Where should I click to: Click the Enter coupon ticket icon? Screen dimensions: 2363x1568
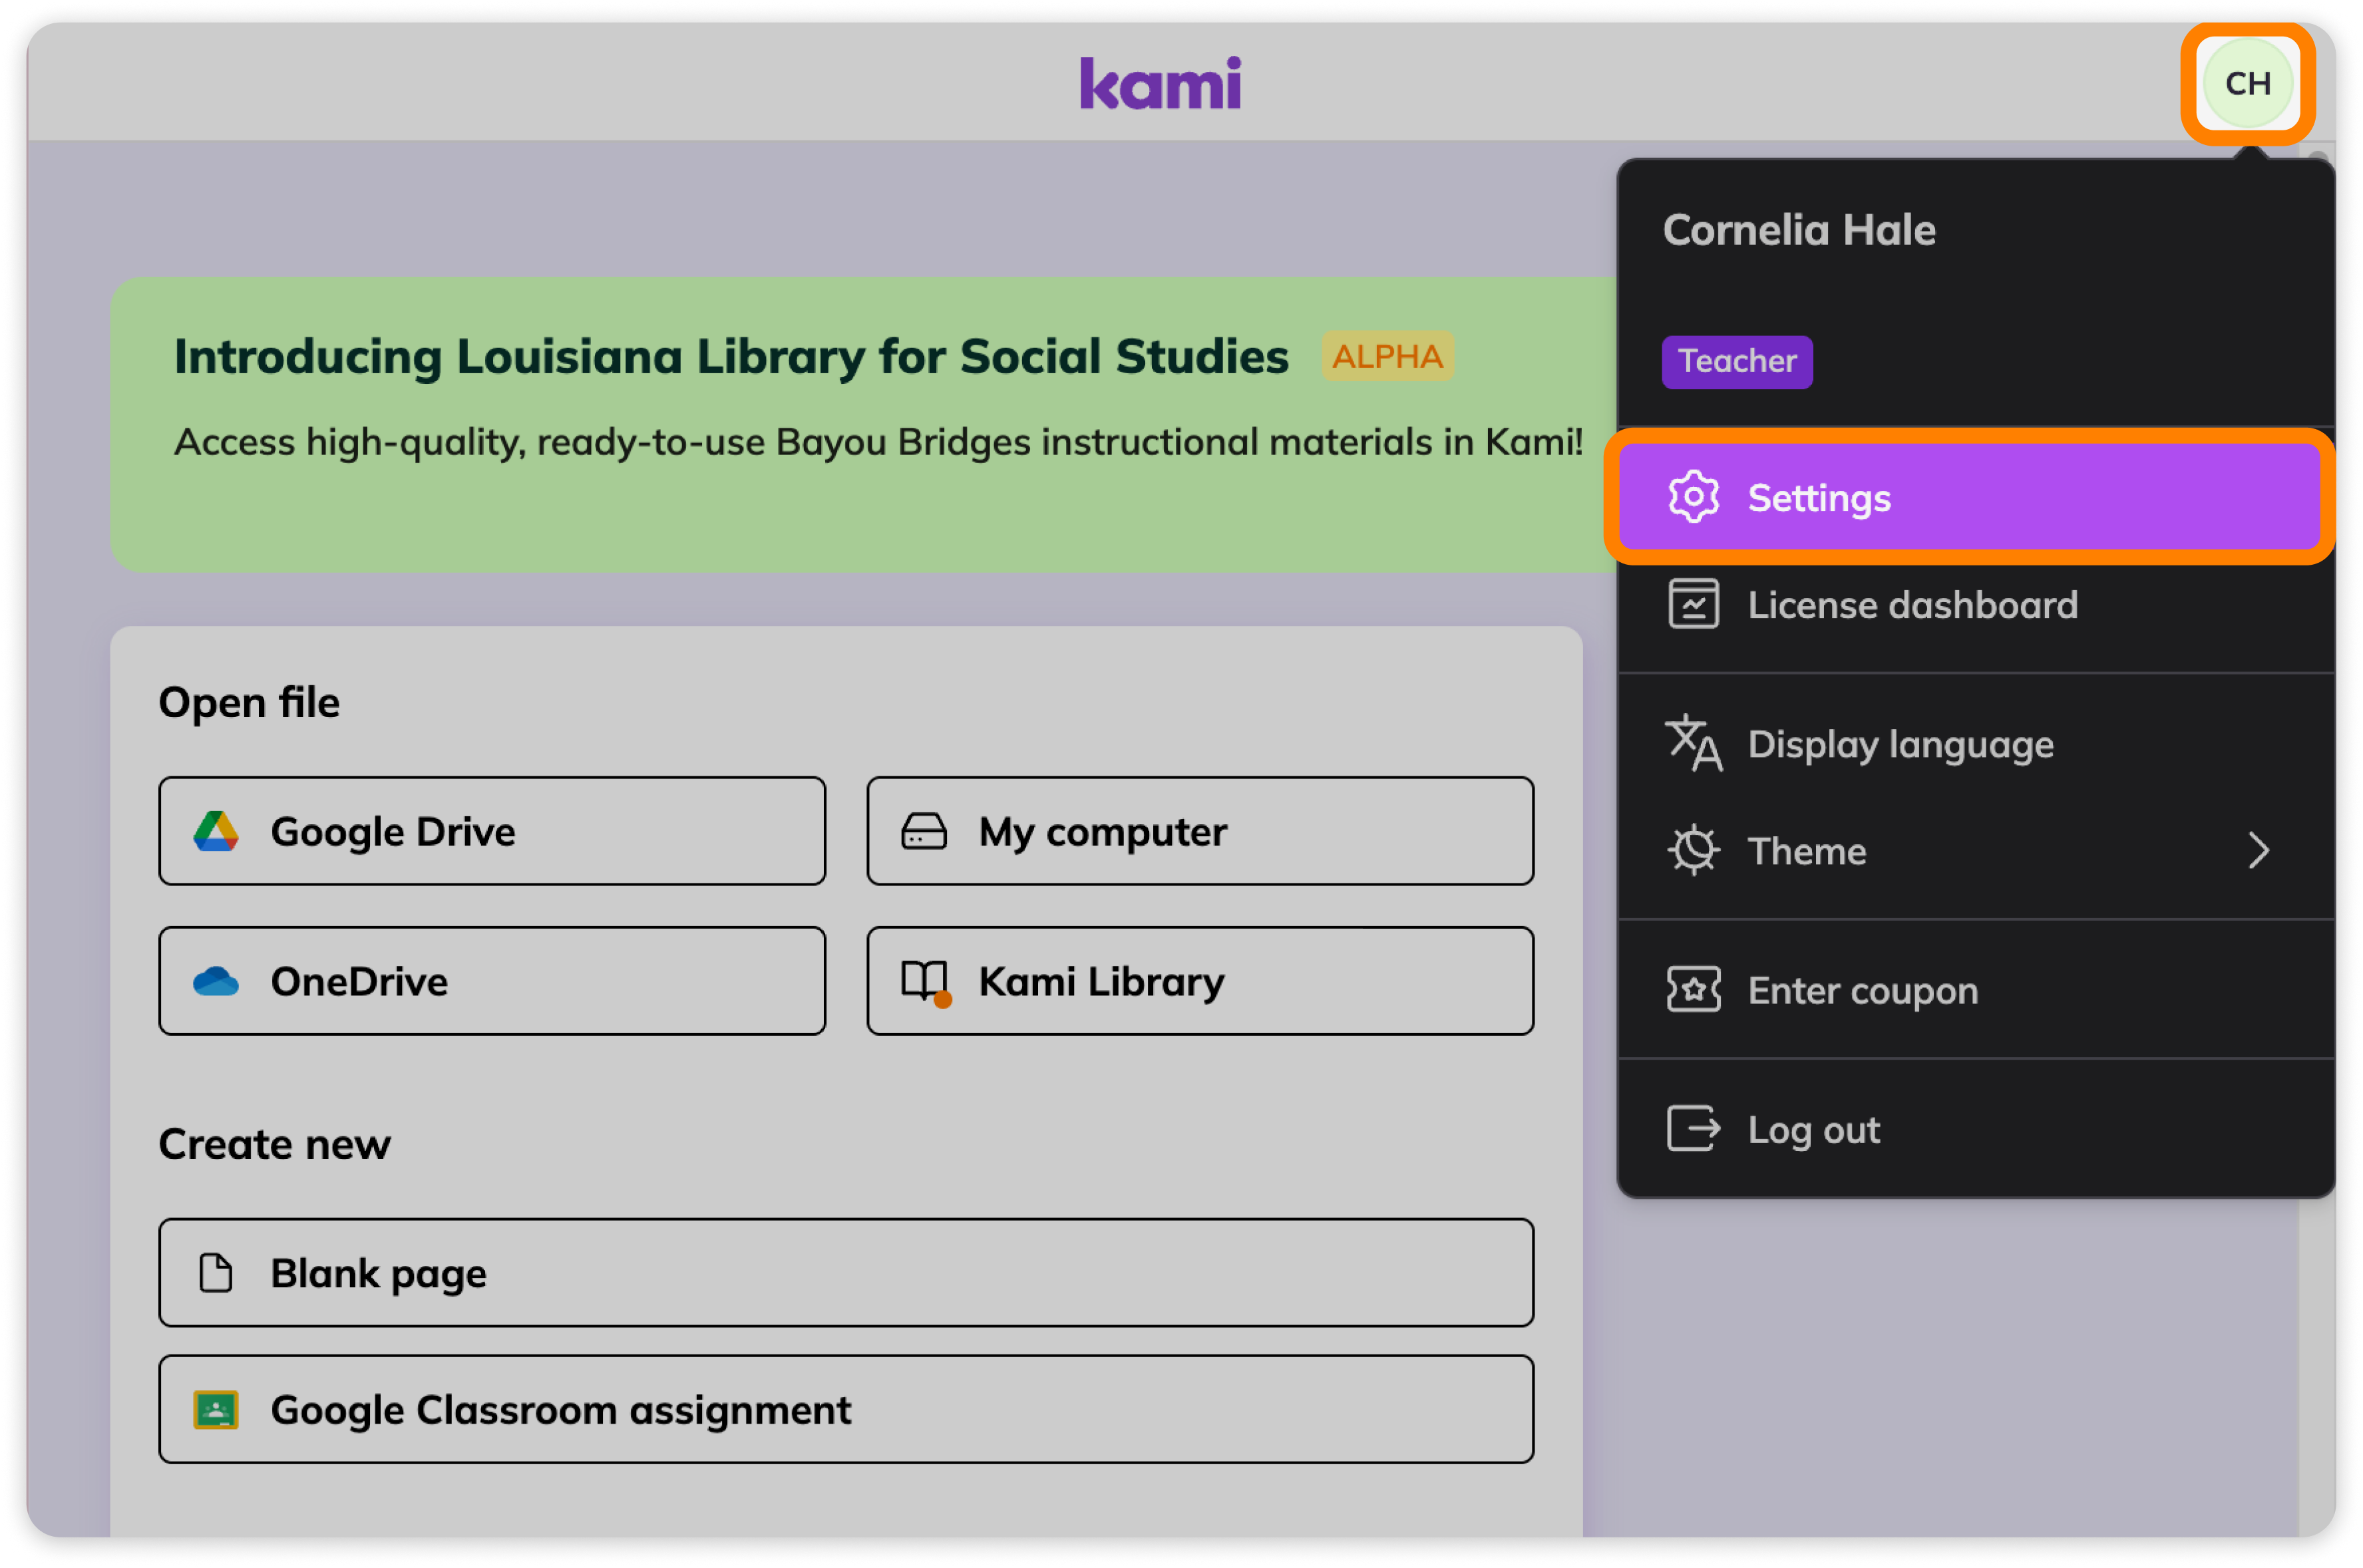point(1693,990)
